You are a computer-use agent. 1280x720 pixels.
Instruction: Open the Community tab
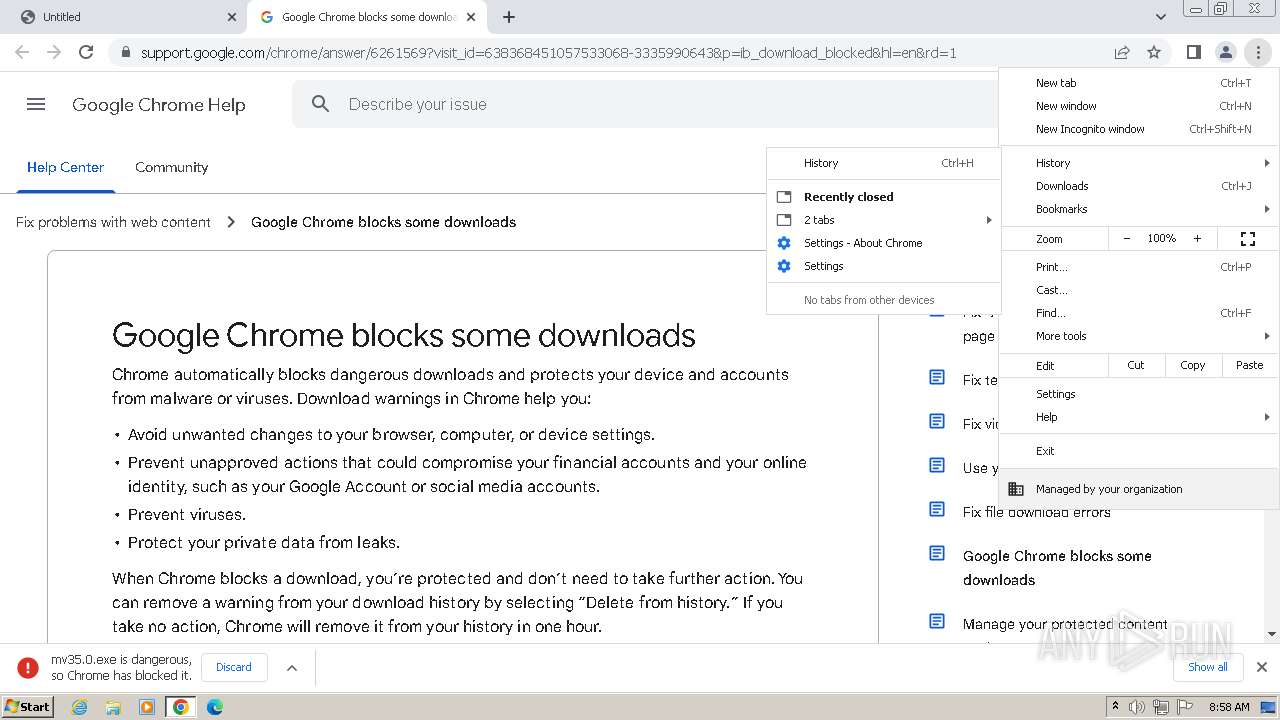[171, 167]
